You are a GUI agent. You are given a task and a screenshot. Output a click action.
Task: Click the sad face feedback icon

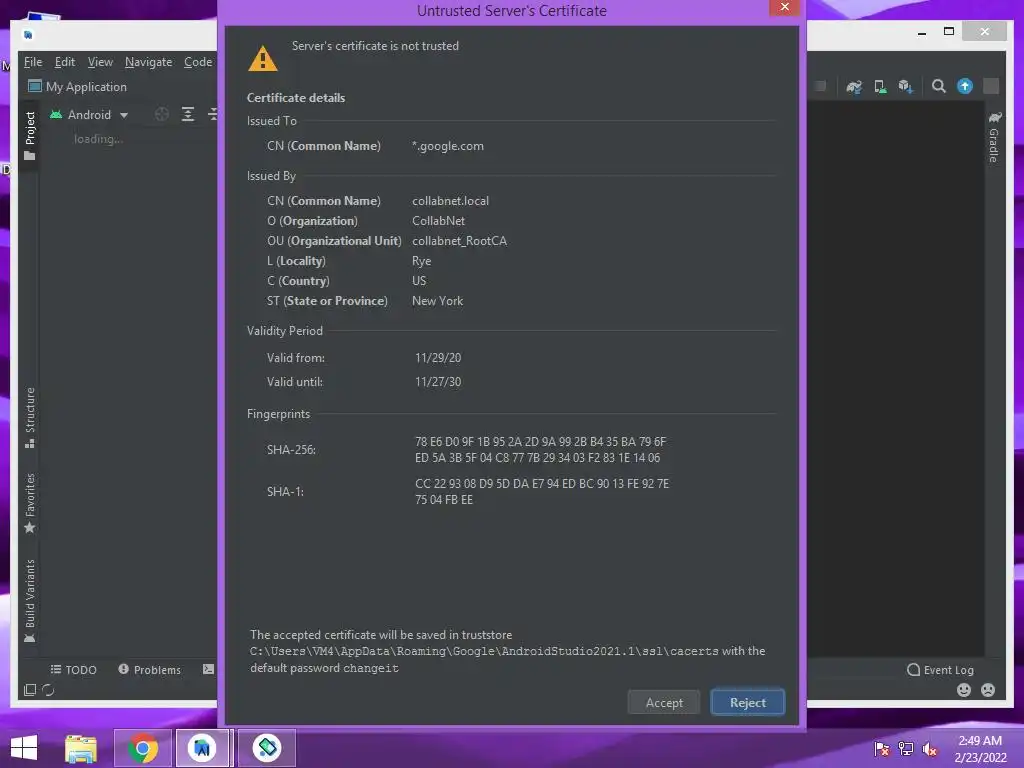click(988, 690)
